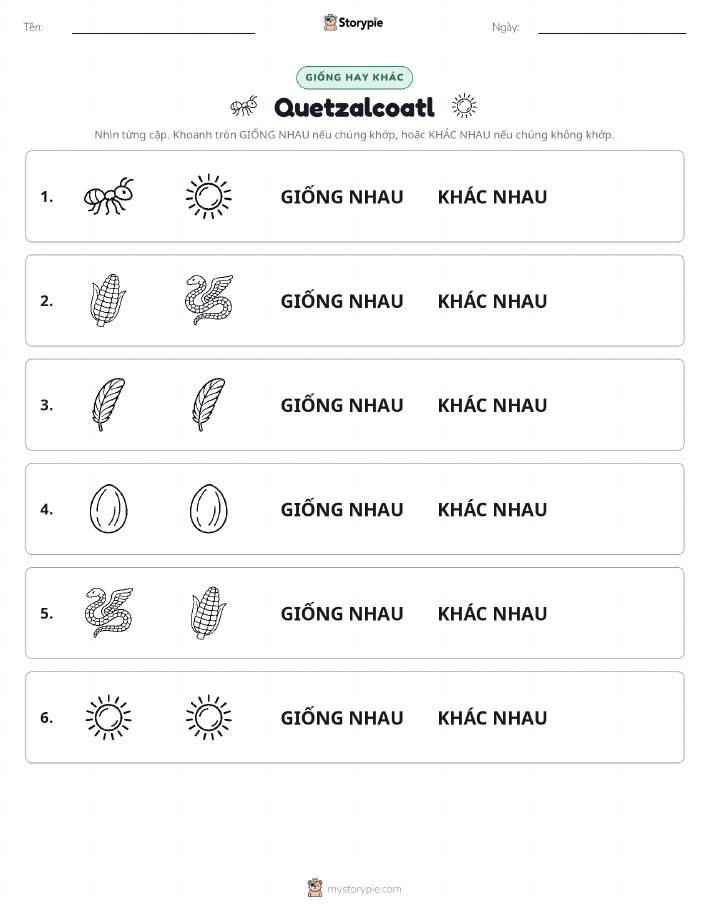Click the Tên name line field

pos(163,27)
